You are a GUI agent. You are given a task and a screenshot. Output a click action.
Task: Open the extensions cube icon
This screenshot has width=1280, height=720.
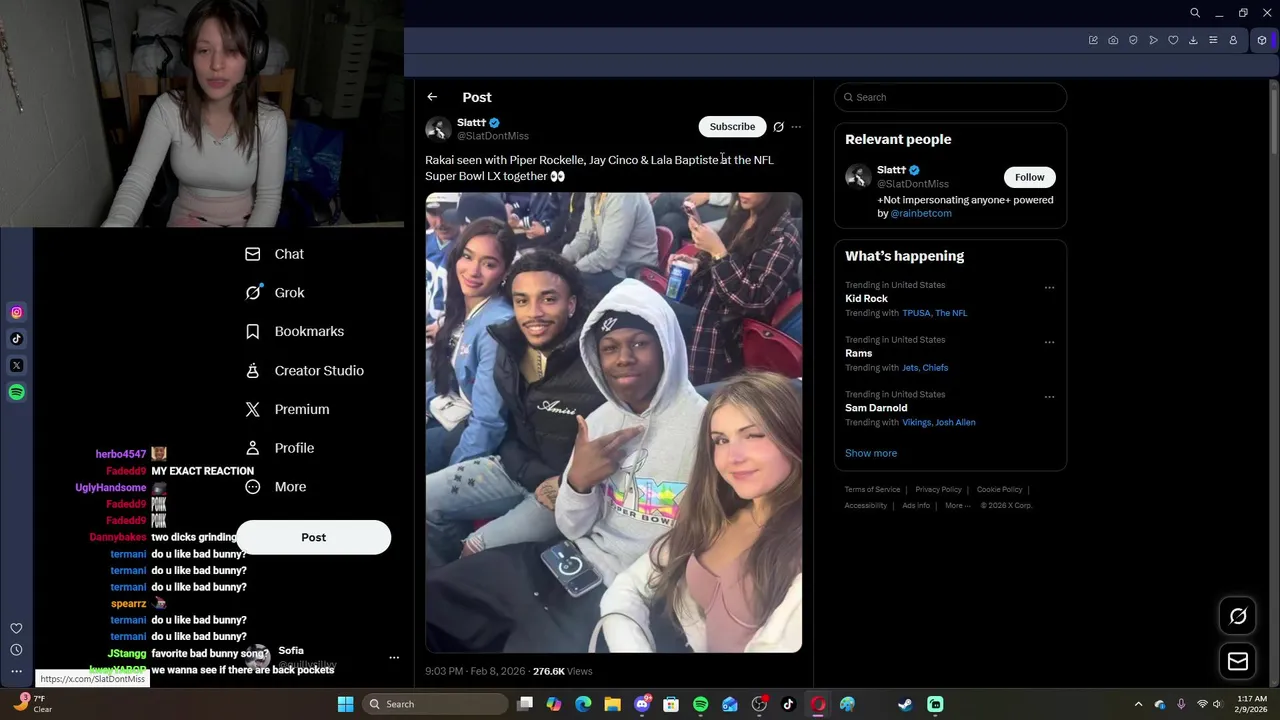point(1262,40)
